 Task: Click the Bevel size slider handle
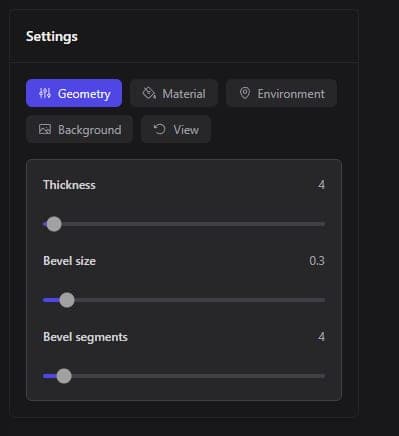(x=67, y=300)
